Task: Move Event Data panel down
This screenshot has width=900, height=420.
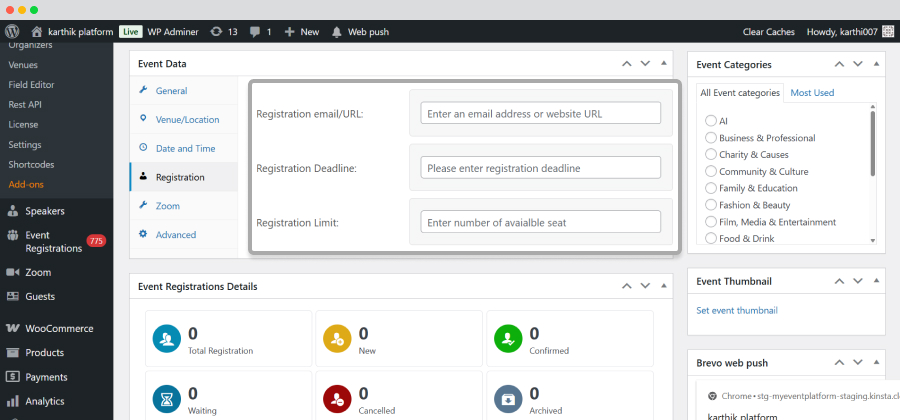Action: [645, 64]
